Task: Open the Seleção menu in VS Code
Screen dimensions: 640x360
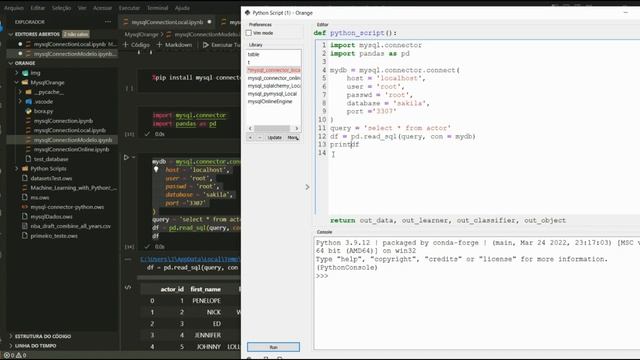Action: pyautogui.click(x=62, y=8)
